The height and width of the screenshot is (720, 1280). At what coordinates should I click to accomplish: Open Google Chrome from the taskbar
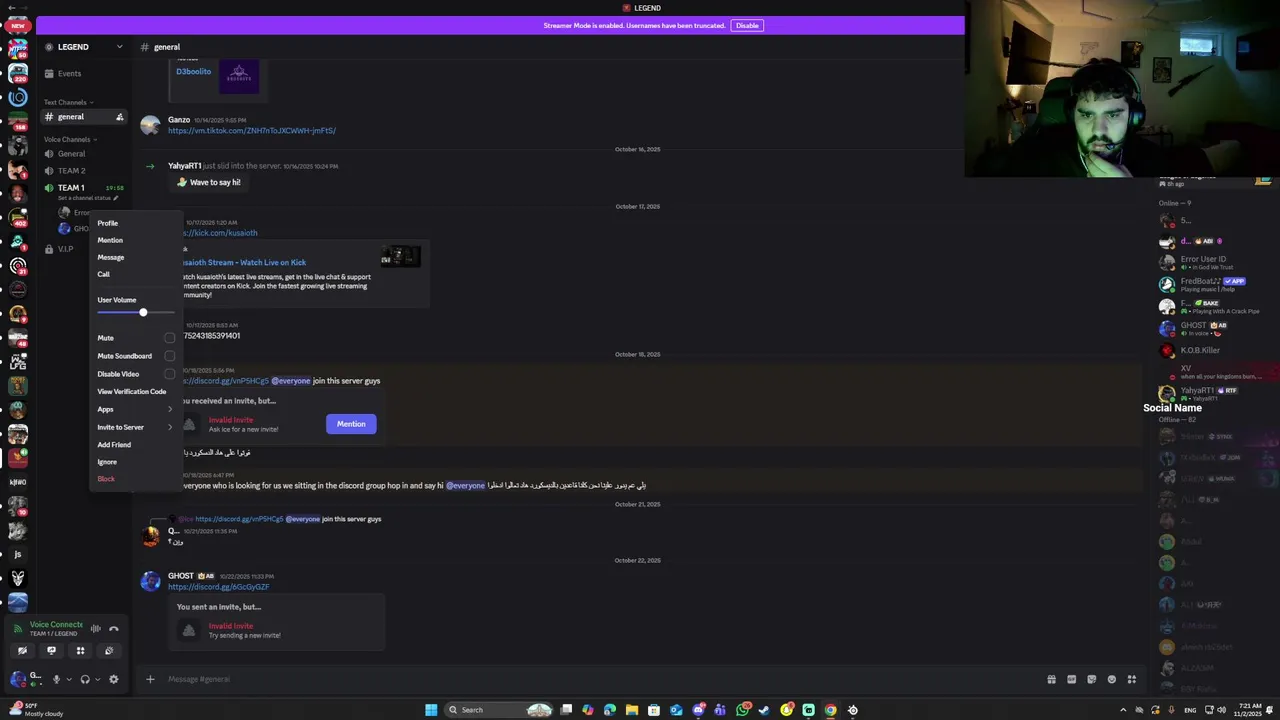[x=830, y=710]
